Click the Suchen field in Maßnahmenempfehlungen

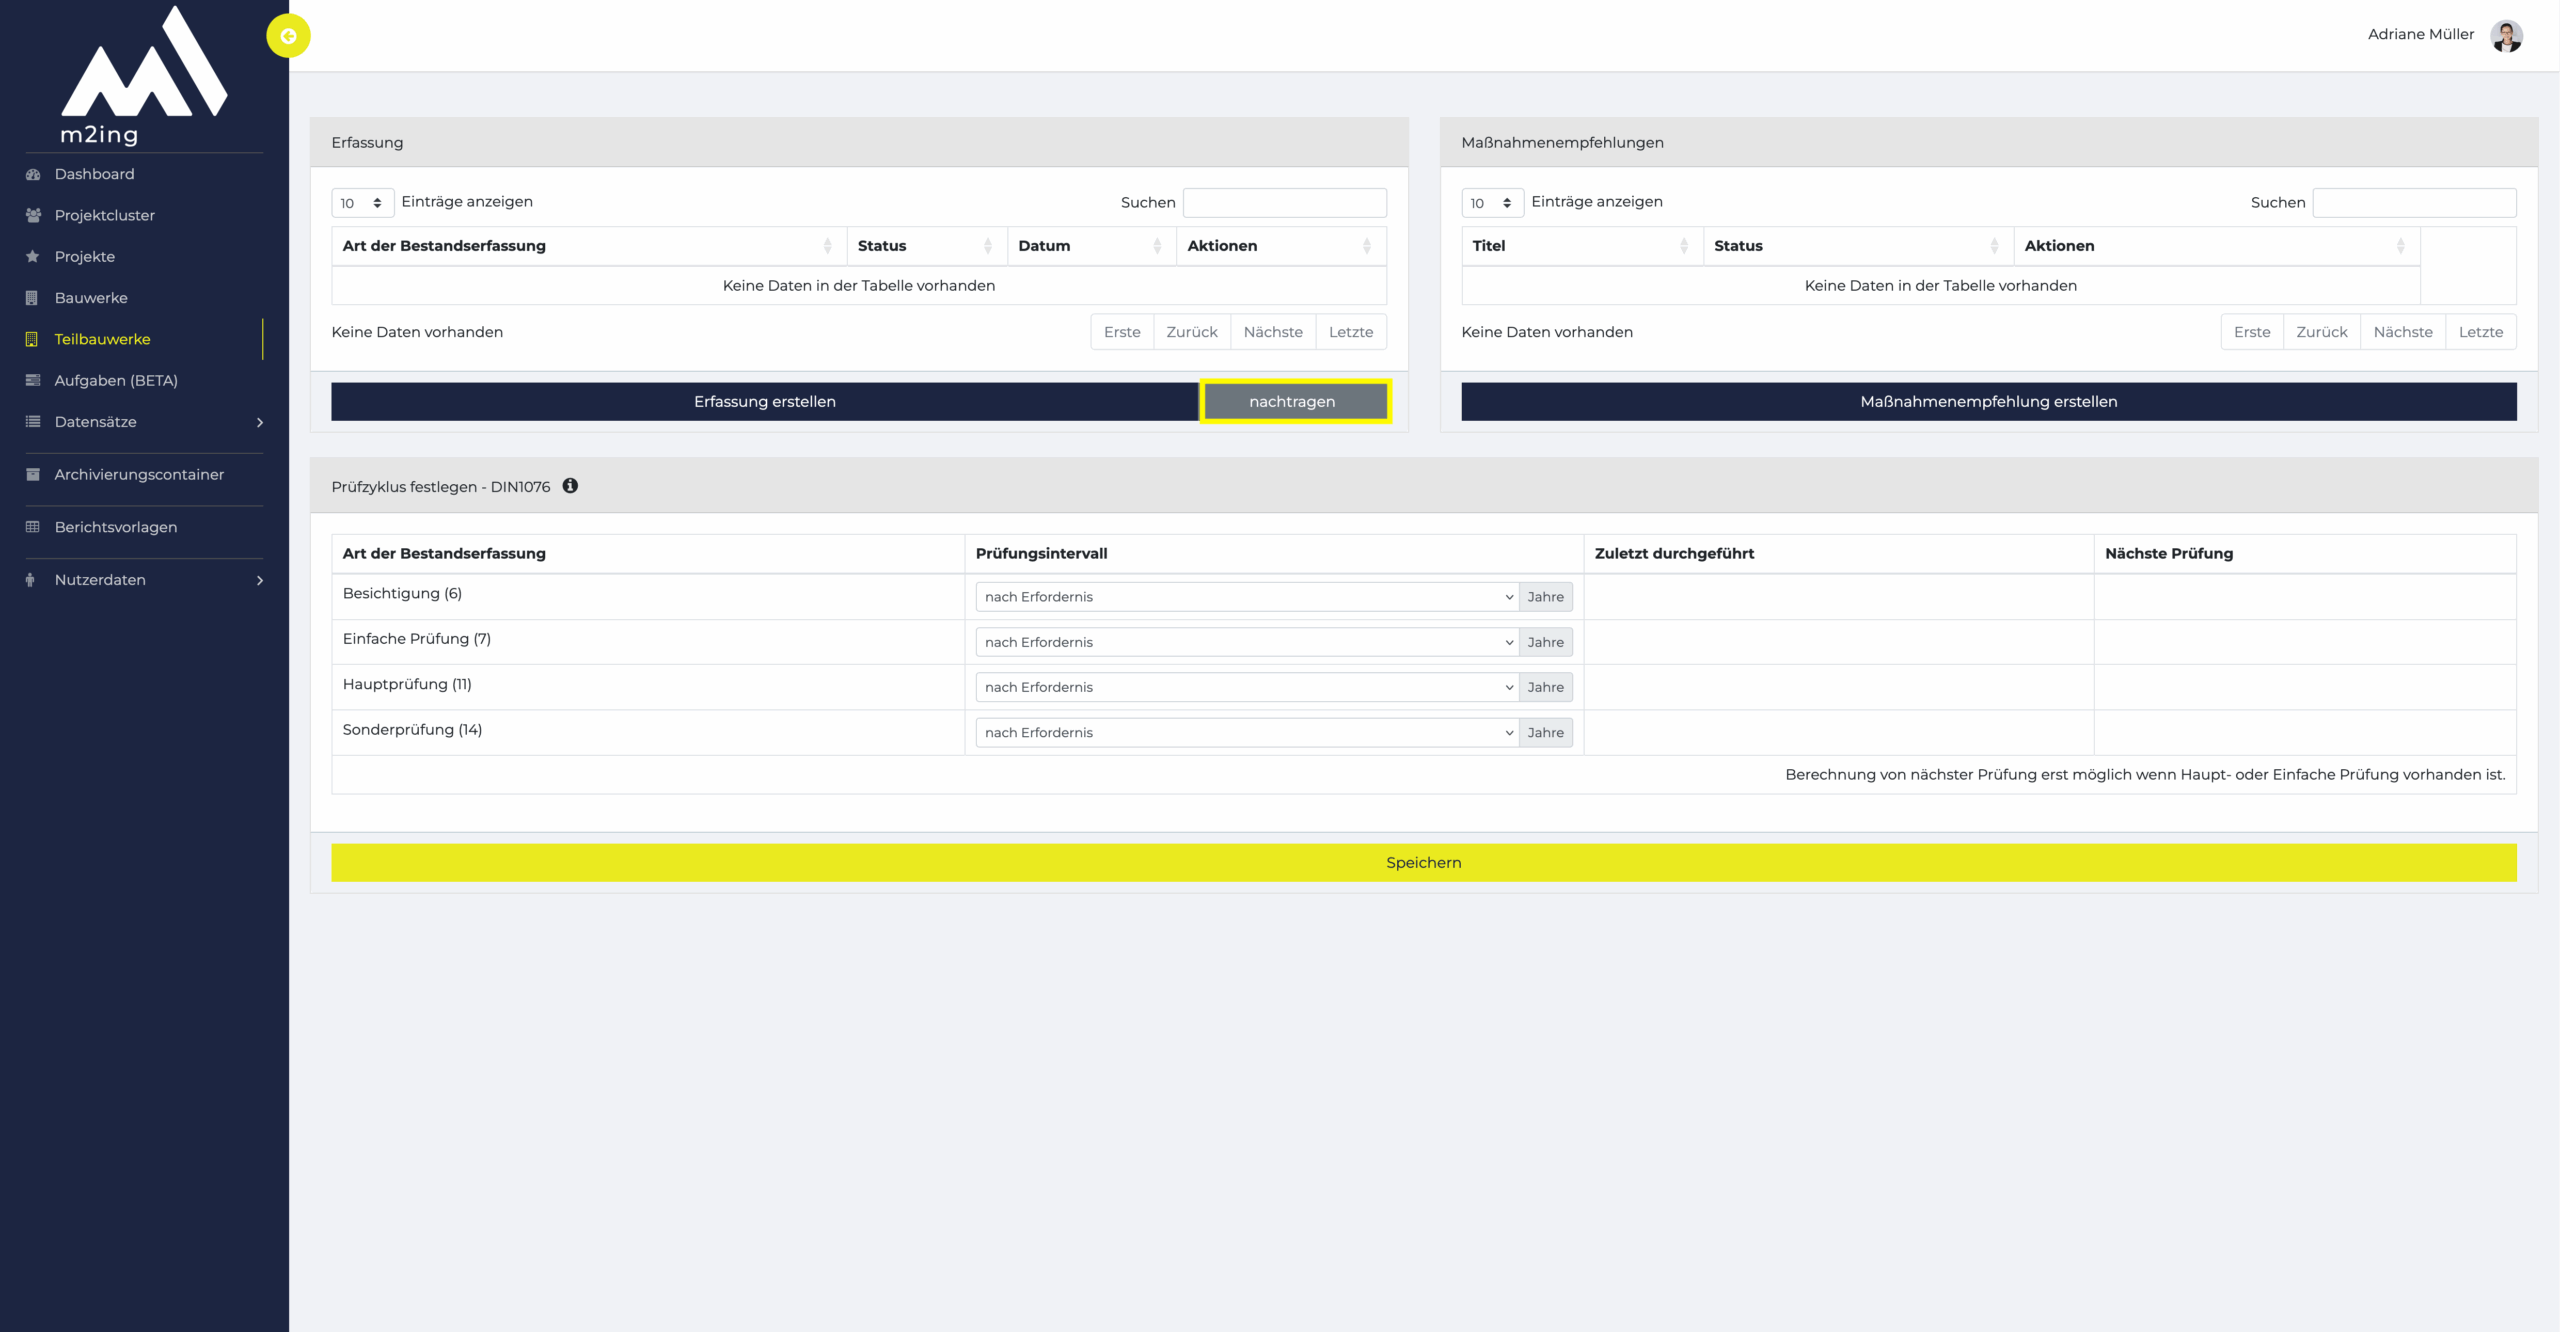(2413, 203)
